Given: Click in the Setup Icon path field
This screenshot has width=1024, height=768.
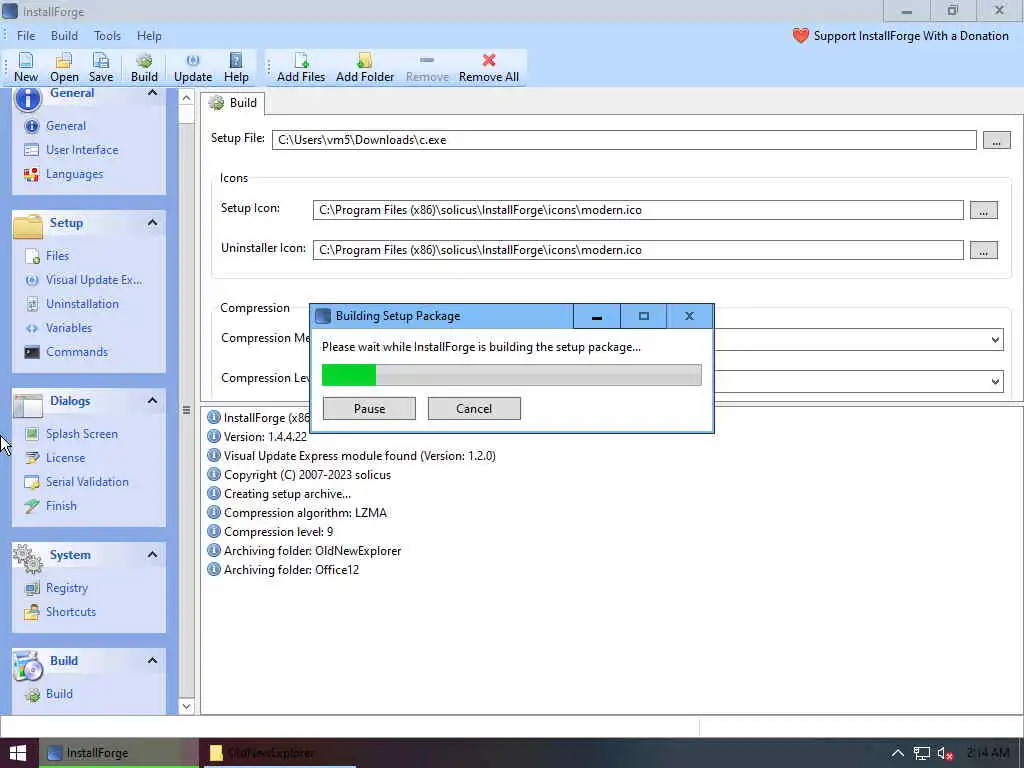Looking at the screenshot, I should [x=638, y=210].
